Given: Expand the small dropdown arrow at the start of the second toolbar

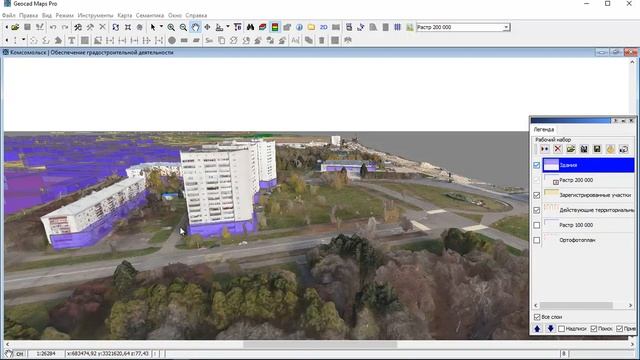Looking at the screenshot, I should (x=23, y=40).
